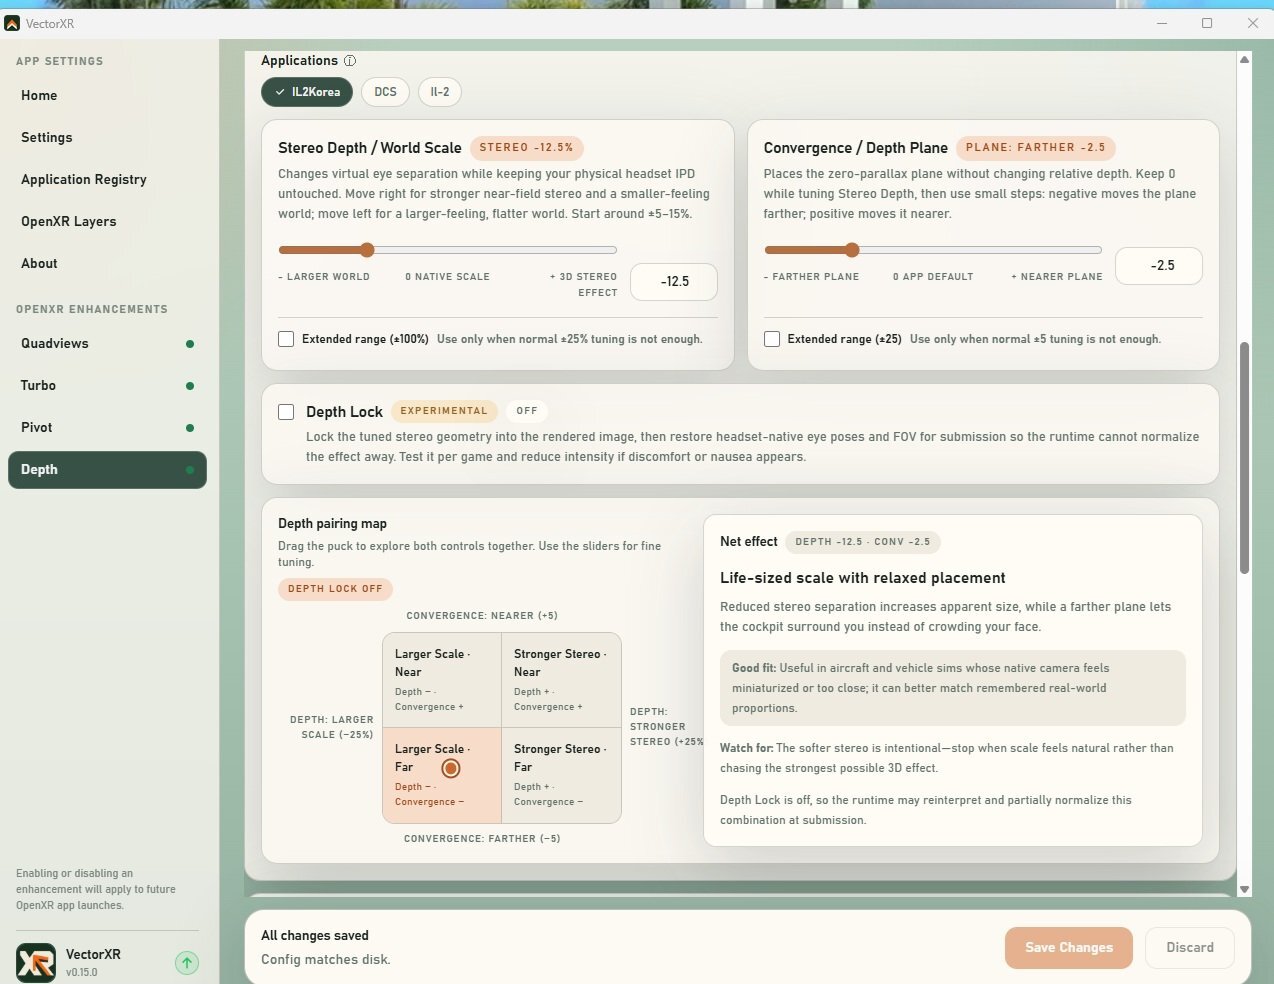Screen dimensions: 1274x984
Task: Click the VectorXR title bar app icon
Action: coord(12,23)
